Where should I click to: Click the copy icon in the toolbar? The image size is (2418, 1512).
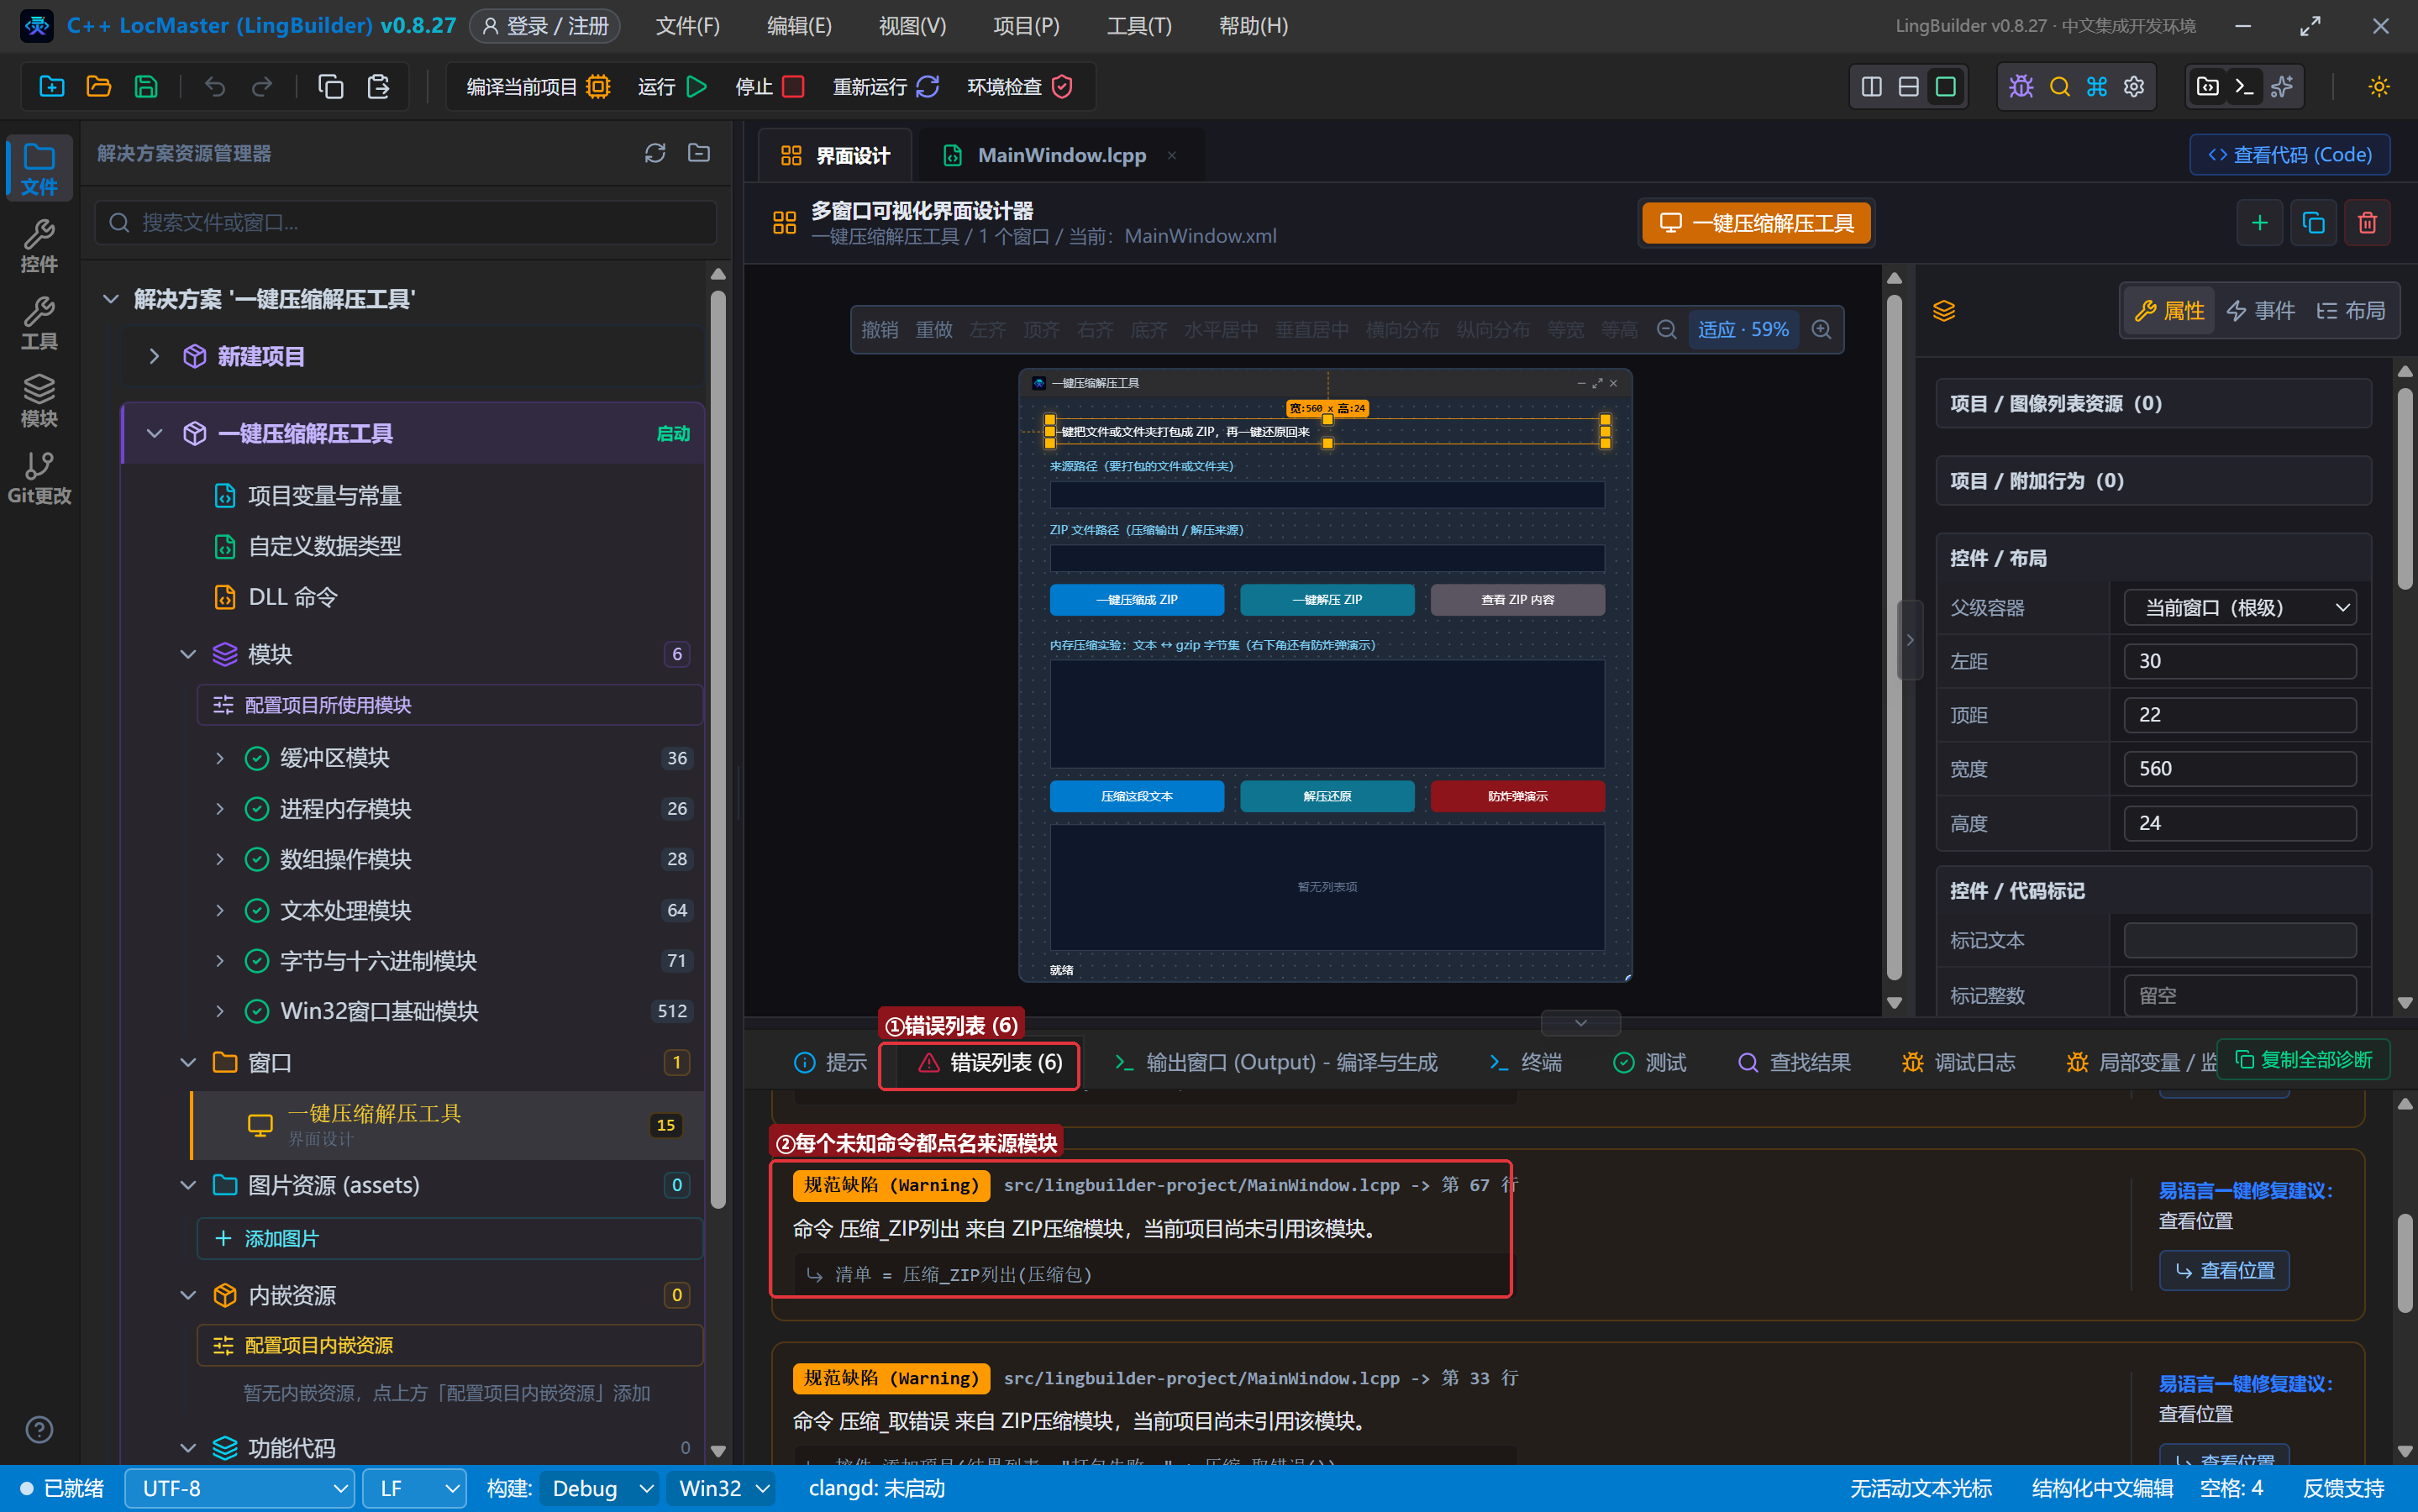[331, 87]
